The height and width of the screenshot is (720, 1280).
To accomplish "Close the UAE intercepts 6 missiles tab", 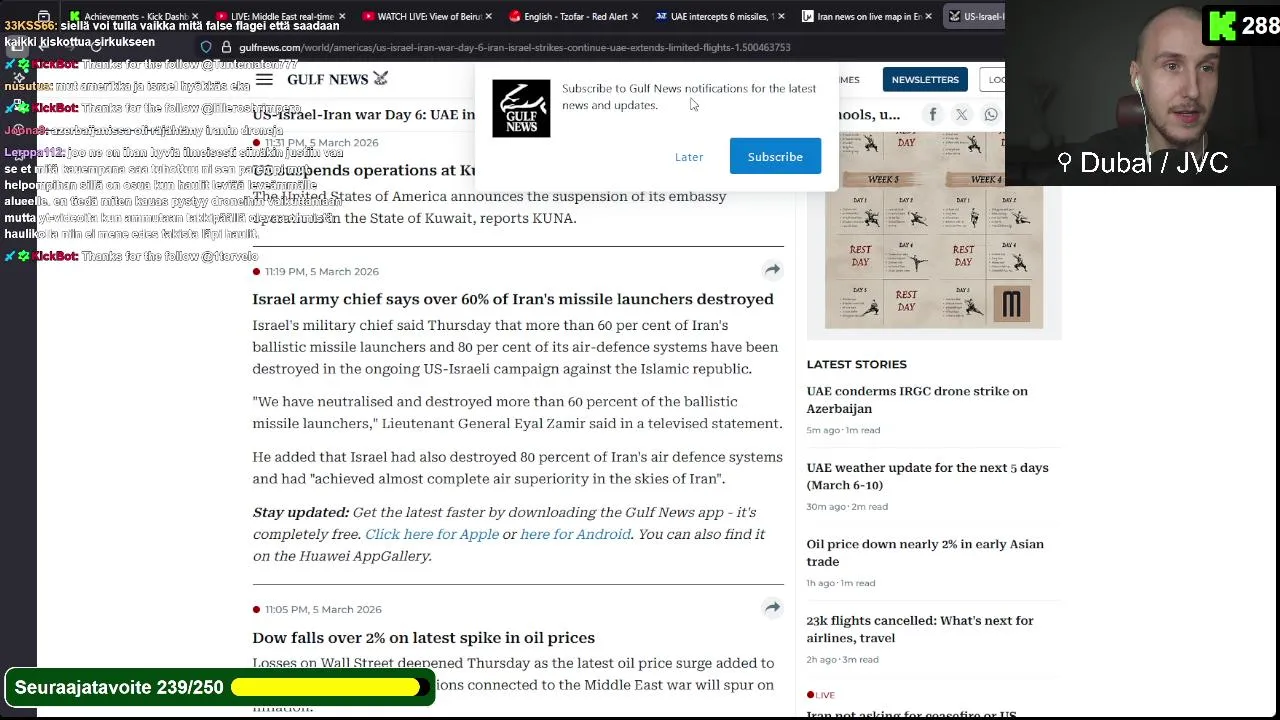I will point(781,16).
